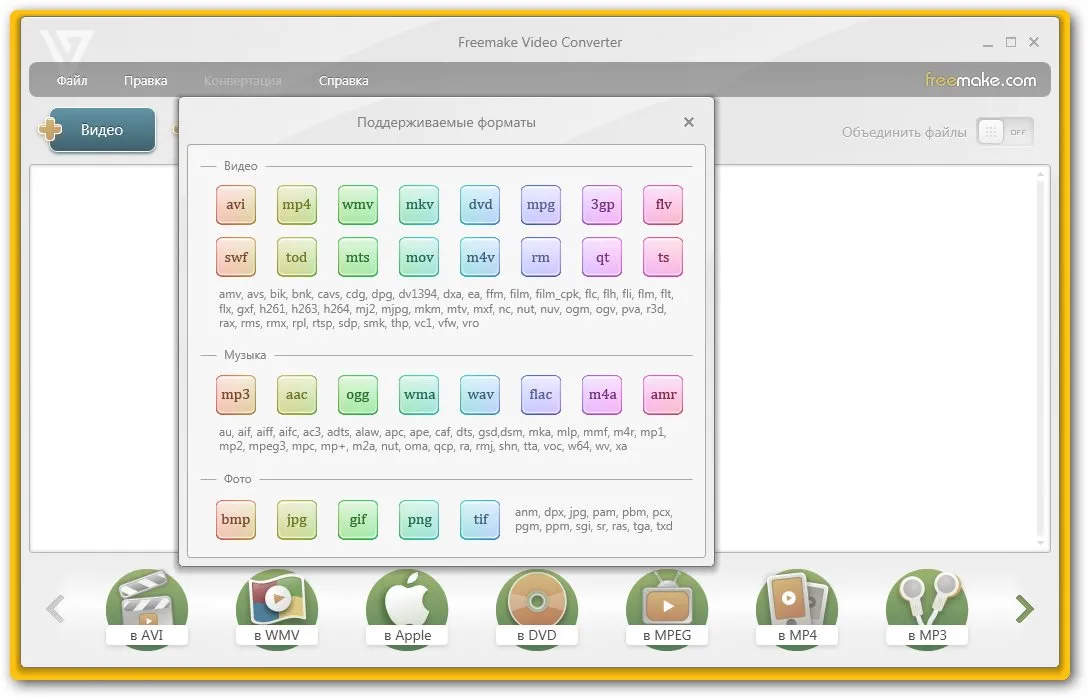Choose the в WMV output button
Image resolution: width=1088 pixels, height=698 pixels.
277,609
